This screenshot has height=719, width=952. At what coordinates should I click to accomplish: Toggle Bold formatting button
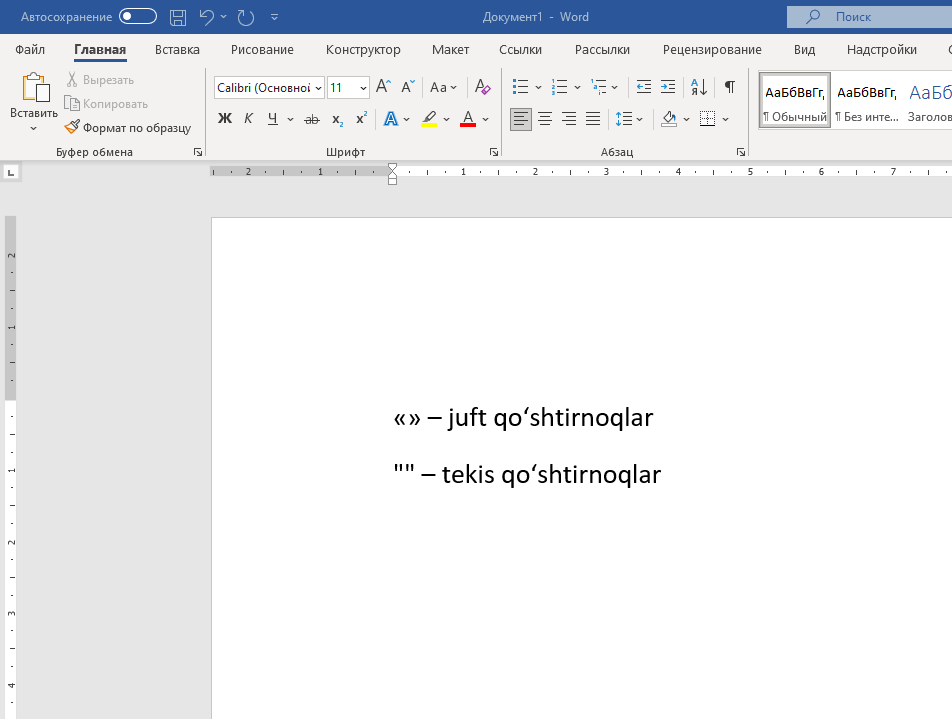pyautogui.click(x=224, y=119)
